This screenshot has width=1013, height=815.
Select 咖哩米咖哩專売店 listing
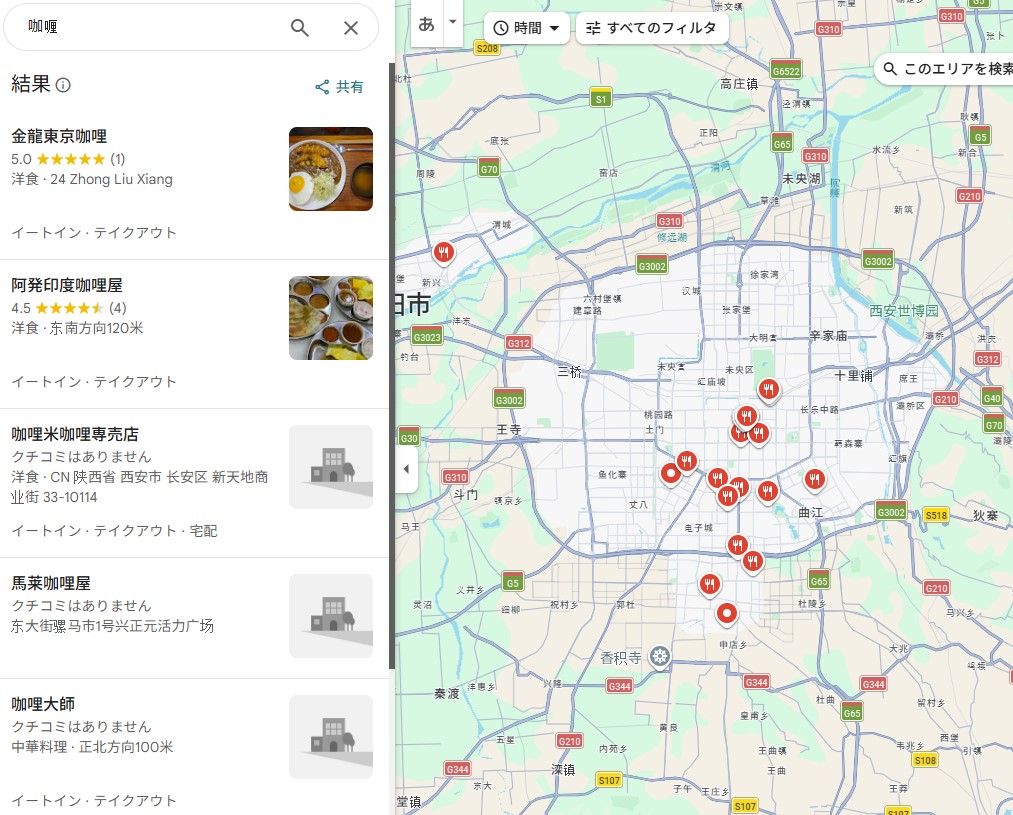[x=75, y=434]
